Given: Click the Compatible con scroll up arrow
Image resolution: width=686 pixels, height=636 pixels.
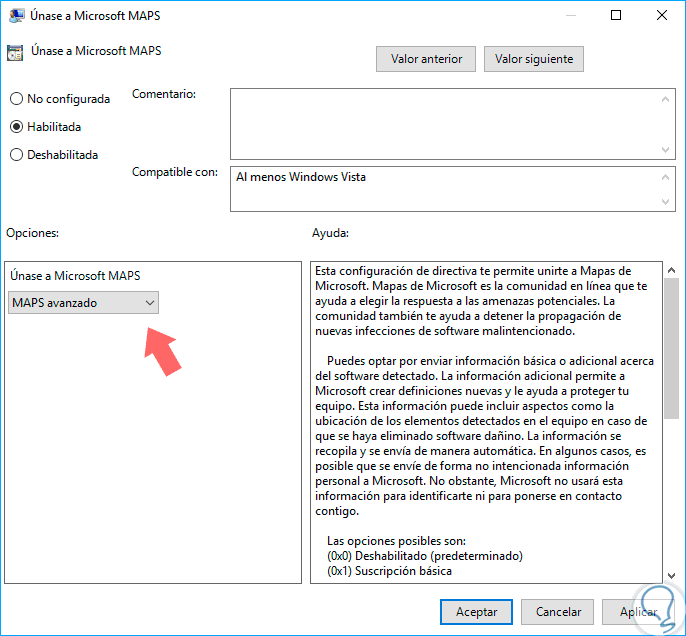Looking at the screenshot, I should (x=665, y=177).
